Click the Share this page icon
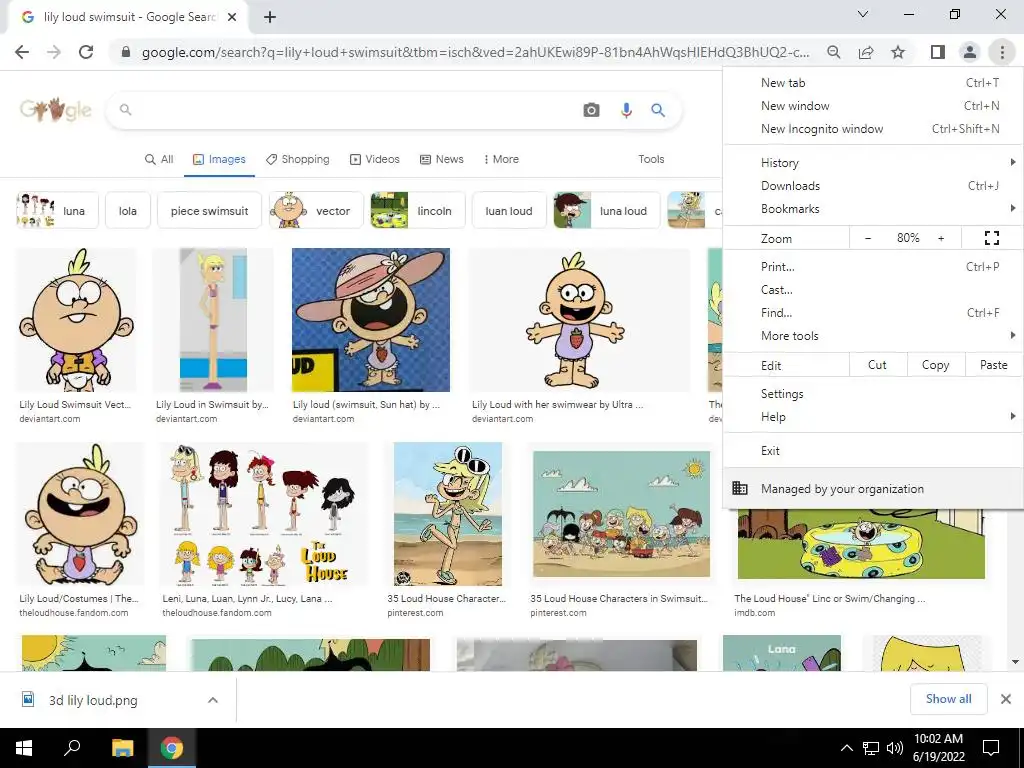This screenshot has height=768, width=1024. (x=866, y=52)
